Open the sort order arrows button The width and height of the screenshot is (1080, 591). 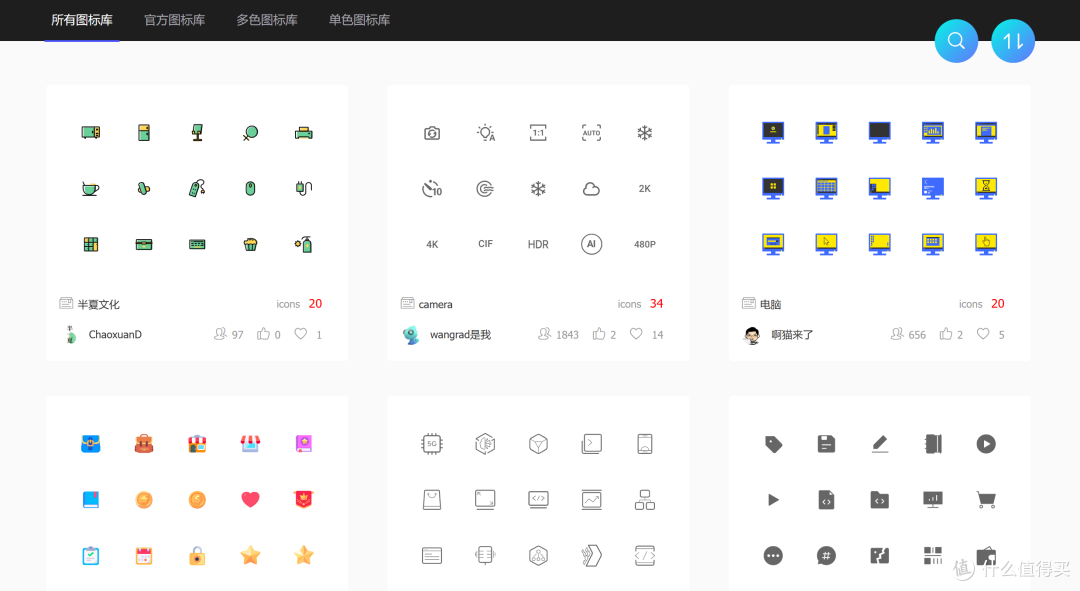pos(1012,41)
